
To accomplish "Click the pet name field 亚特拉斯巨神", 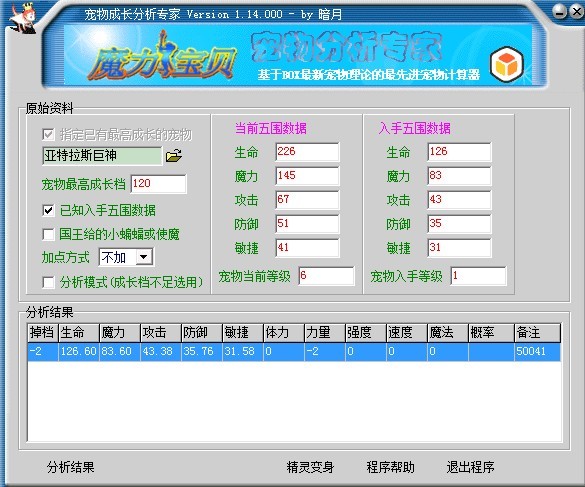I will point(102,156).
